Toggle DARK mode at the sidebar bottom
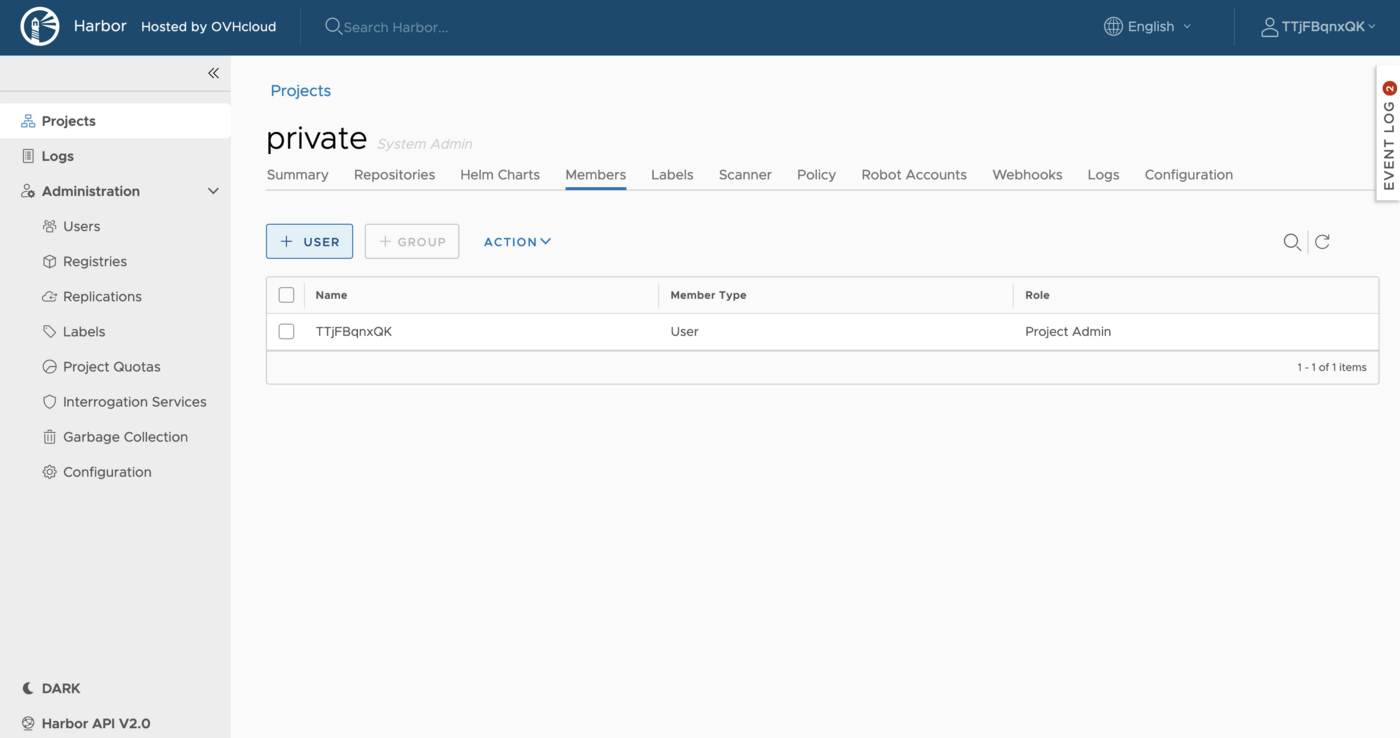The width and height of the screenshot is (1400, 738). (x=50, y=688)
